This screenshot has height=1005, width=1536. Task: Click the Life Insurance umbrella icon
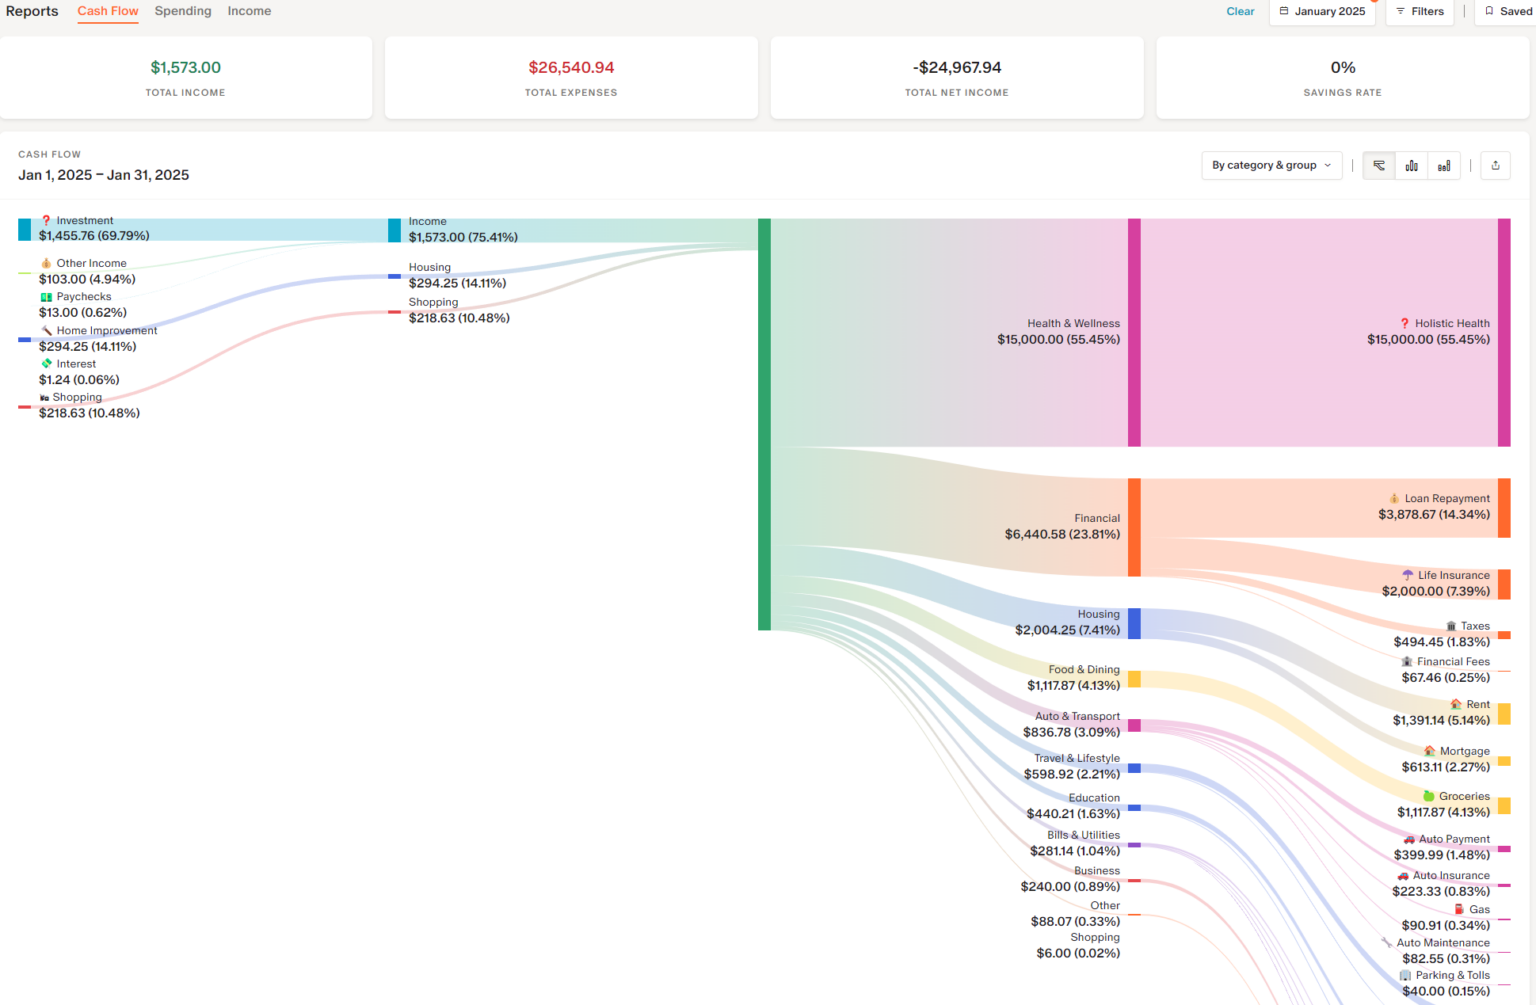[x=1408, y=575]
